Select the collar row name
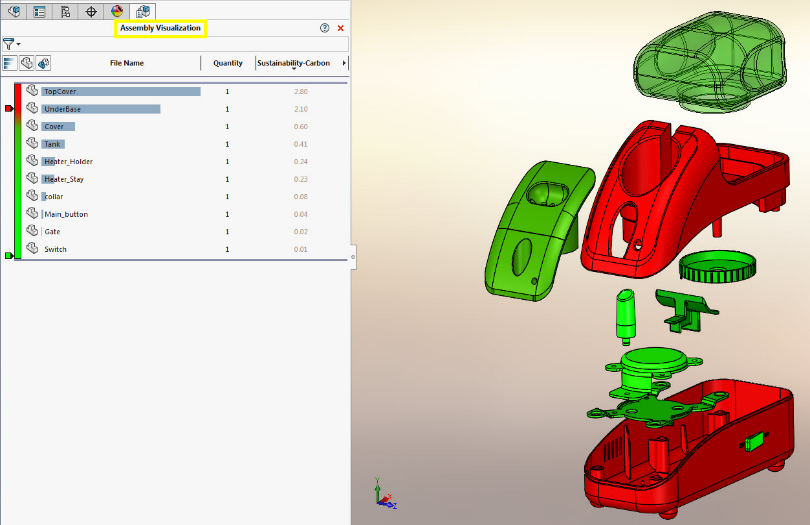The width and height of the screenshot is (810, 525). [54, 197]
